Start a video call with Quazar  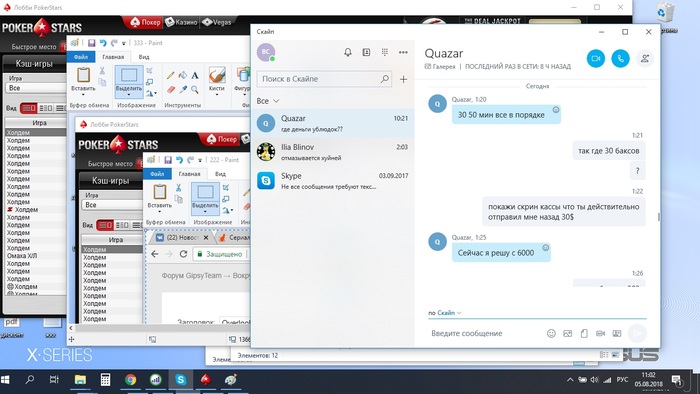[x=596, y=58]
